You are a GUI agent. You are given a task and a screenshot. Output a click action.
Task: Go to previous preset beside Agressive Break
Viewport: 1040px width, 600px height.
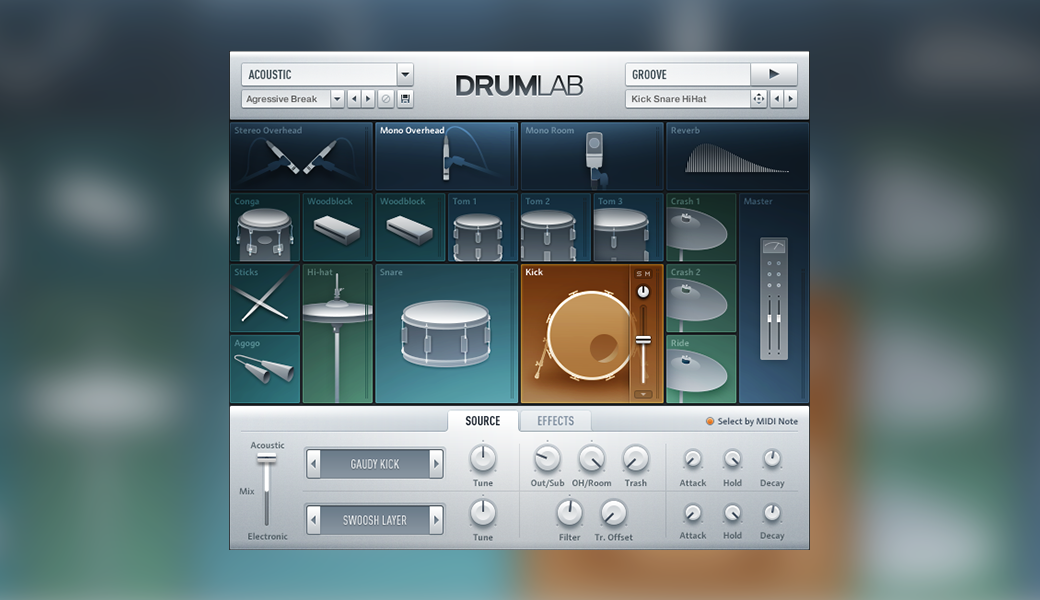pos(354,99)
